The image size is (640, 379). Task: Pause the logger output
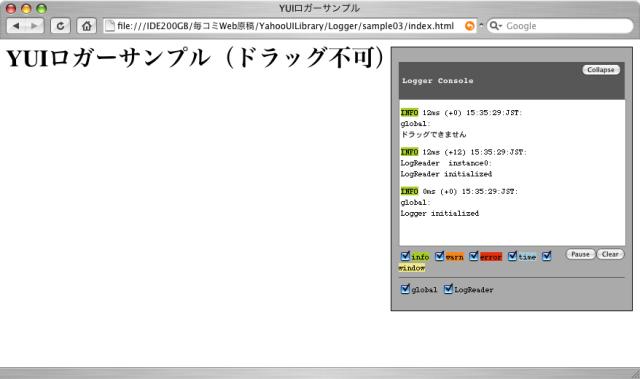pyautogui.click(x=580, y=254)
